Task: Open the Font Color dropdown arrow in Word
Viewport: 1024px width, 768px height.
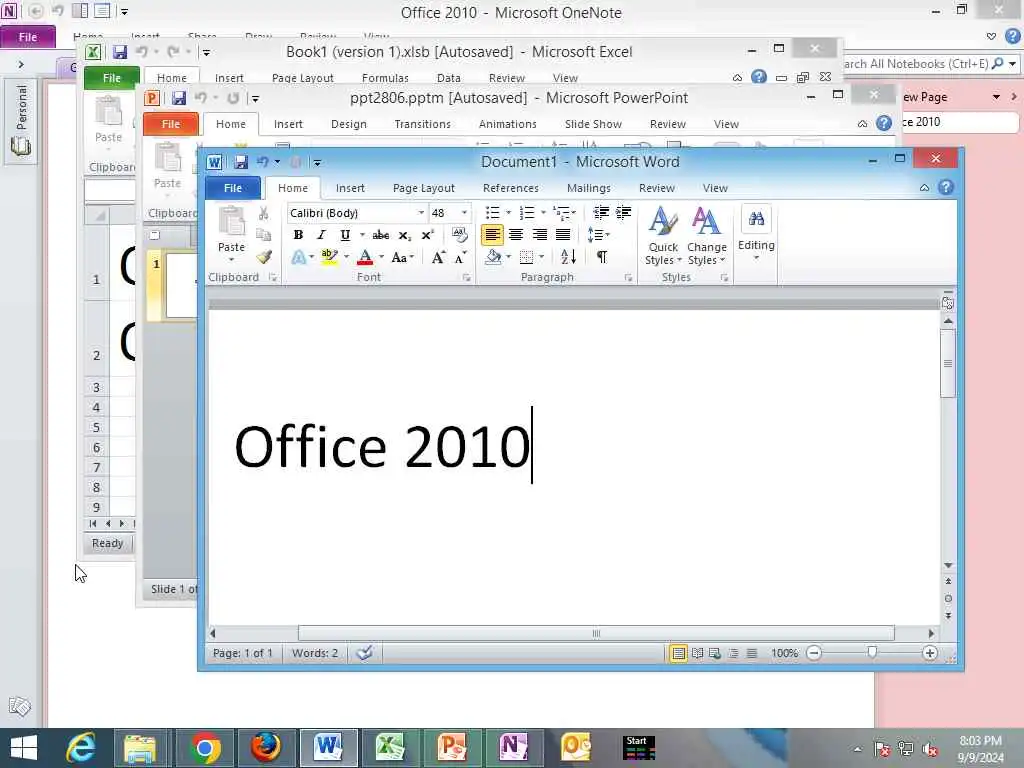Action: click(381, 257)
